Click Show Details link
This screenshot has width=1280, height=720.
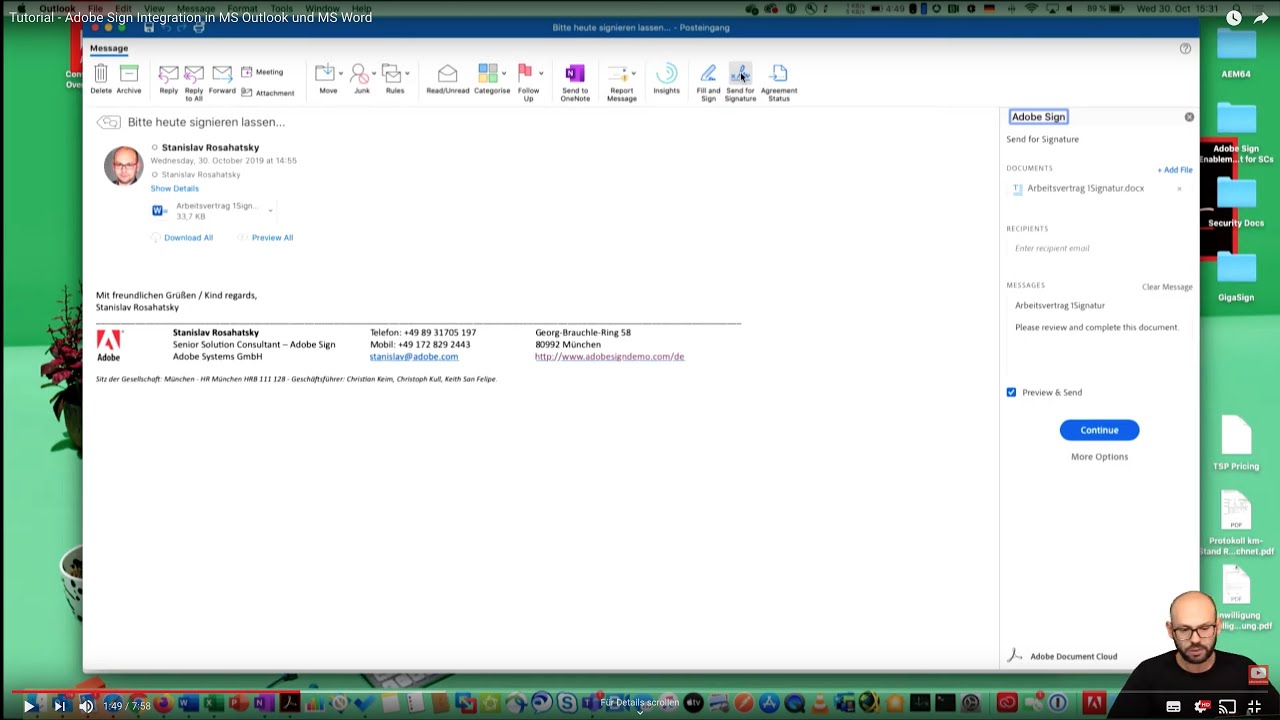pyautogui.click(x=174, y=188)
